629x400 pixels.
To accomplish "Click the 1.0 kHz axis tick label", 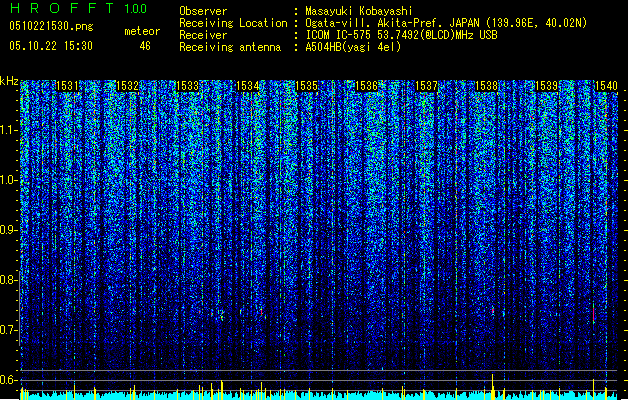I will [9, 180].
